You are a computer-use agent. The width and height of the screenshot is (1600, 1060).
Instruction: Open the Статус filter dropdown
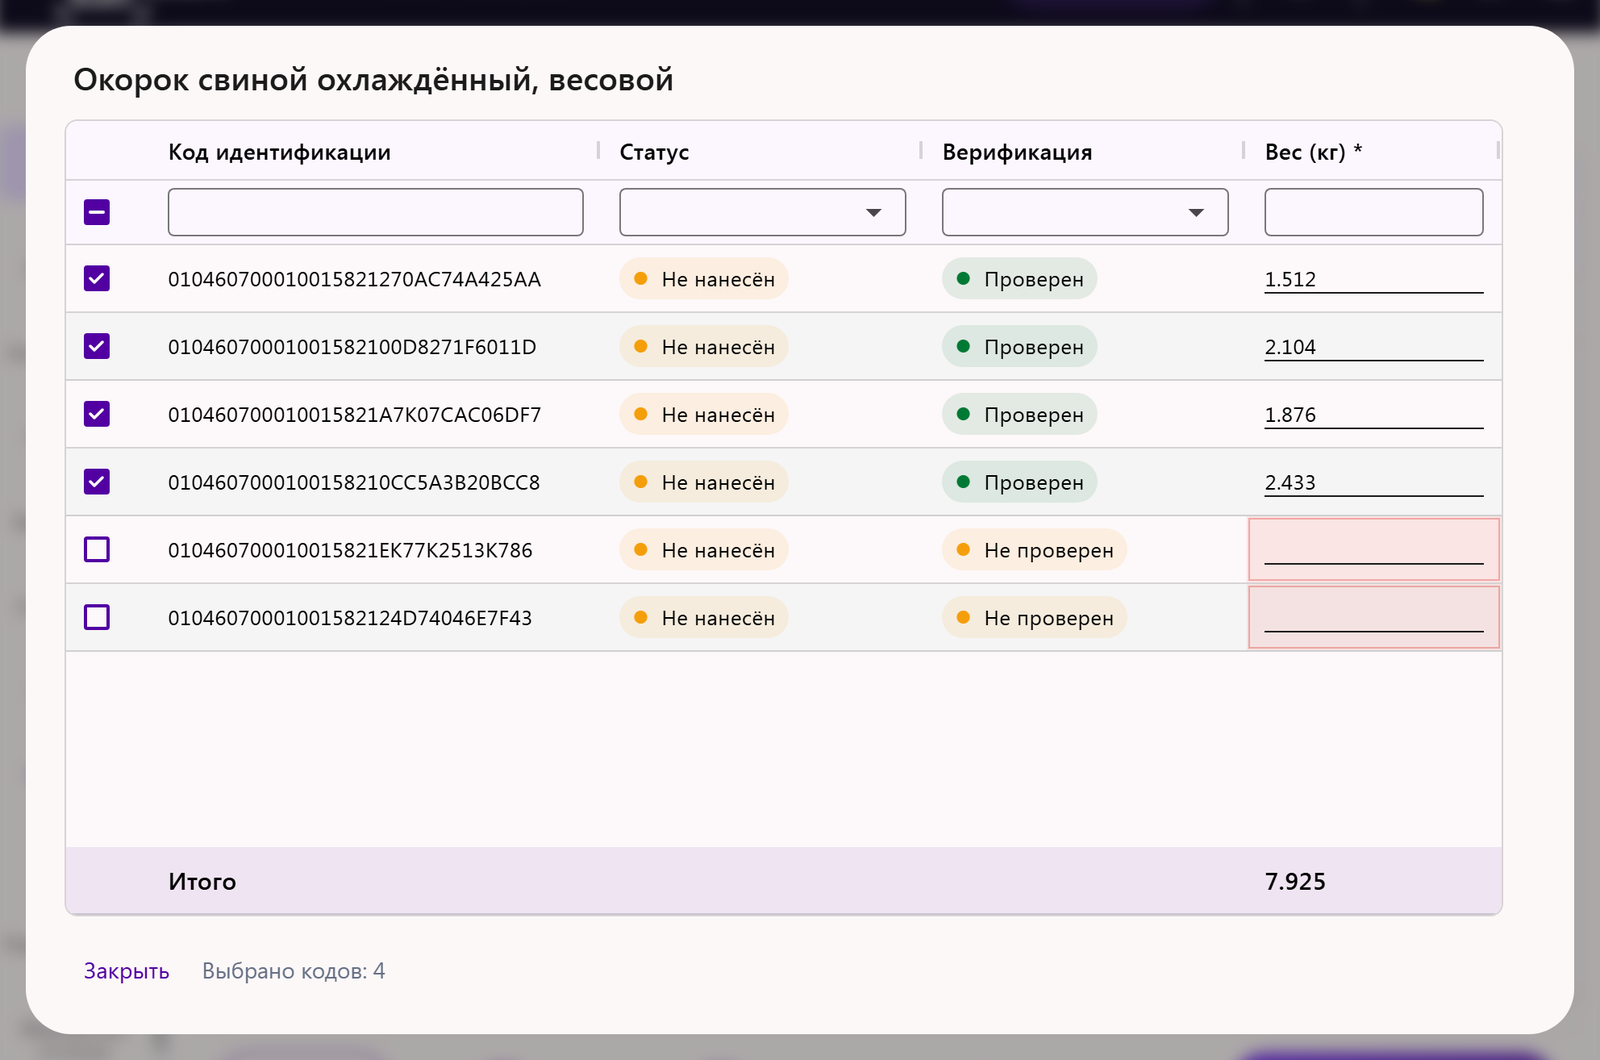(763, 212)
